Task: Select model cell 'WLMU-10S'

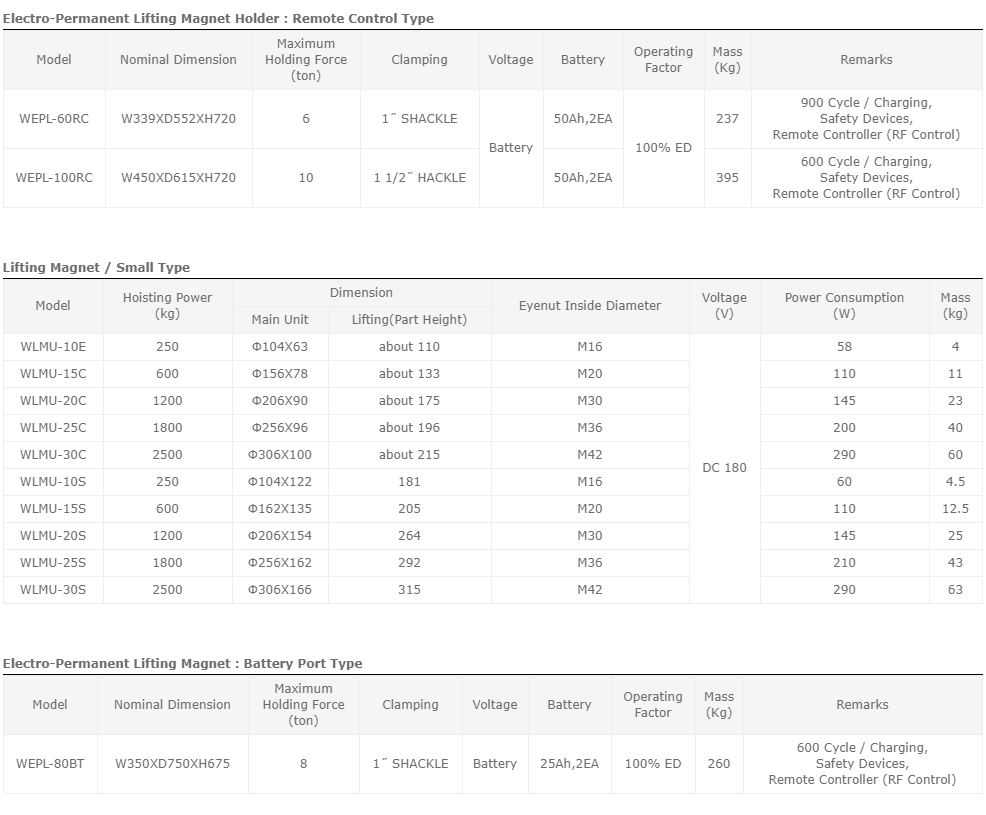Action: pyautogui.click(x=53, y=482)
